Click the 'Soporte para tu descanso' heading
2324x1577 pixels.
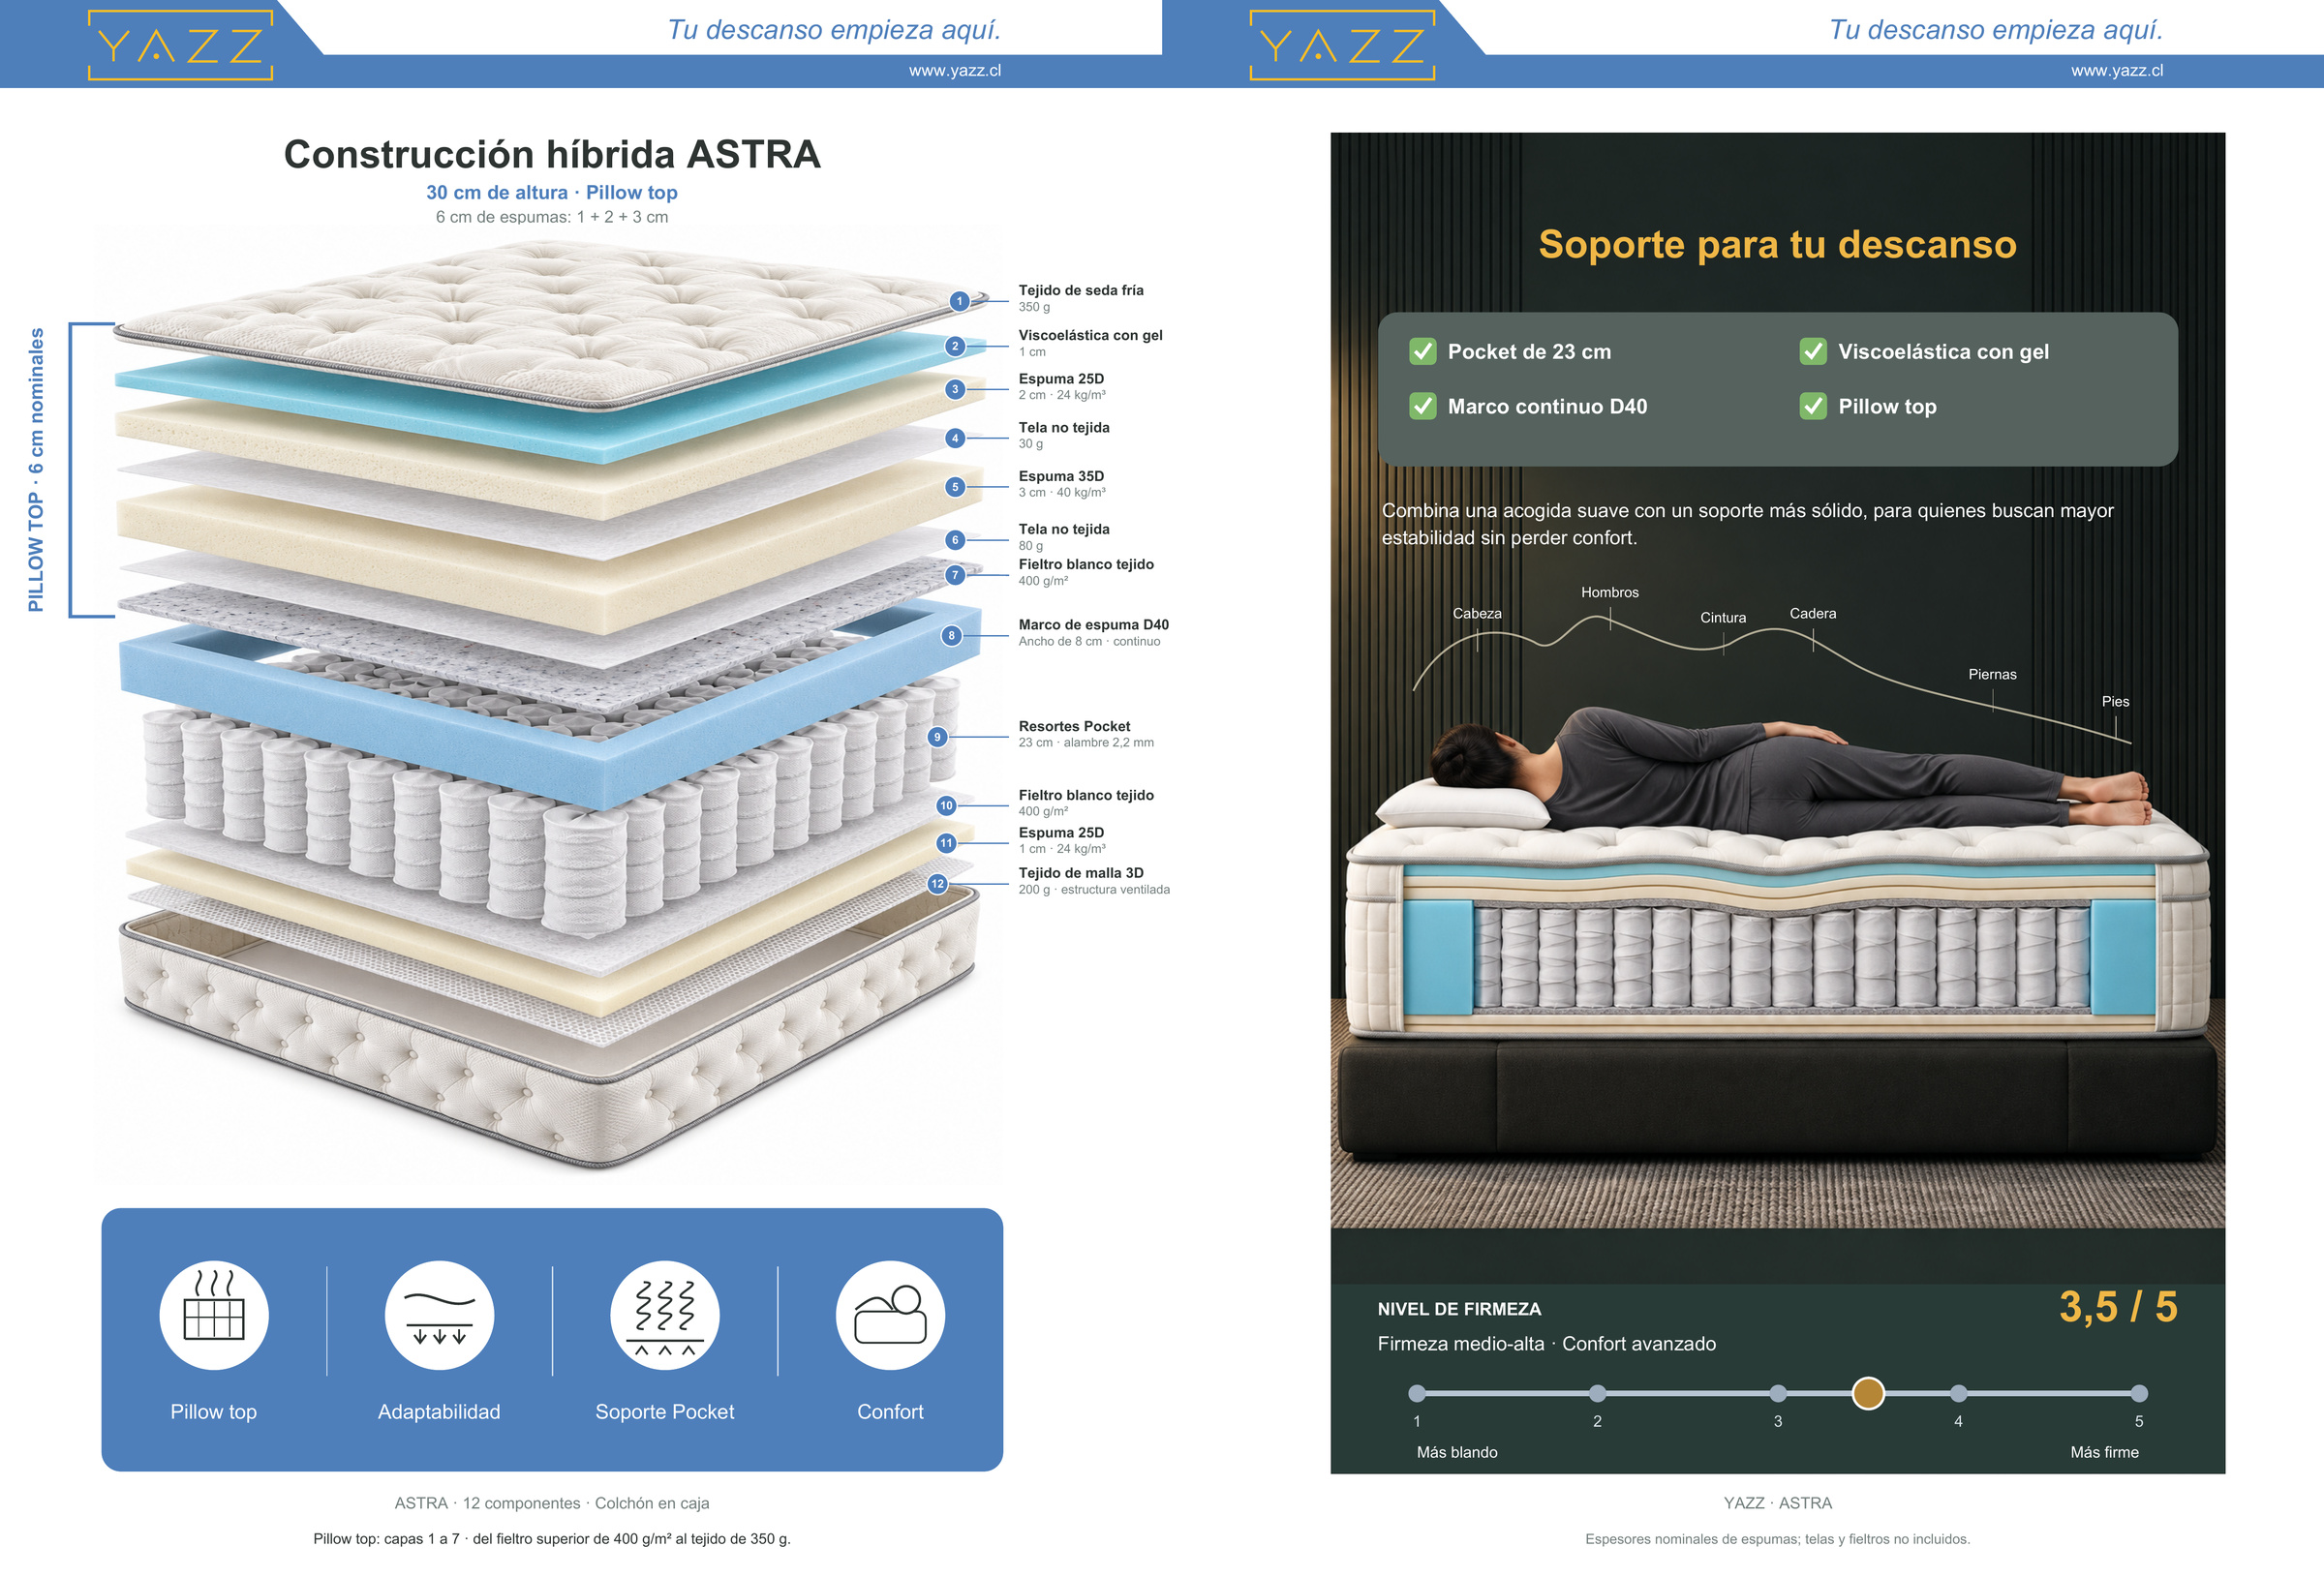tap(1777, 244)
